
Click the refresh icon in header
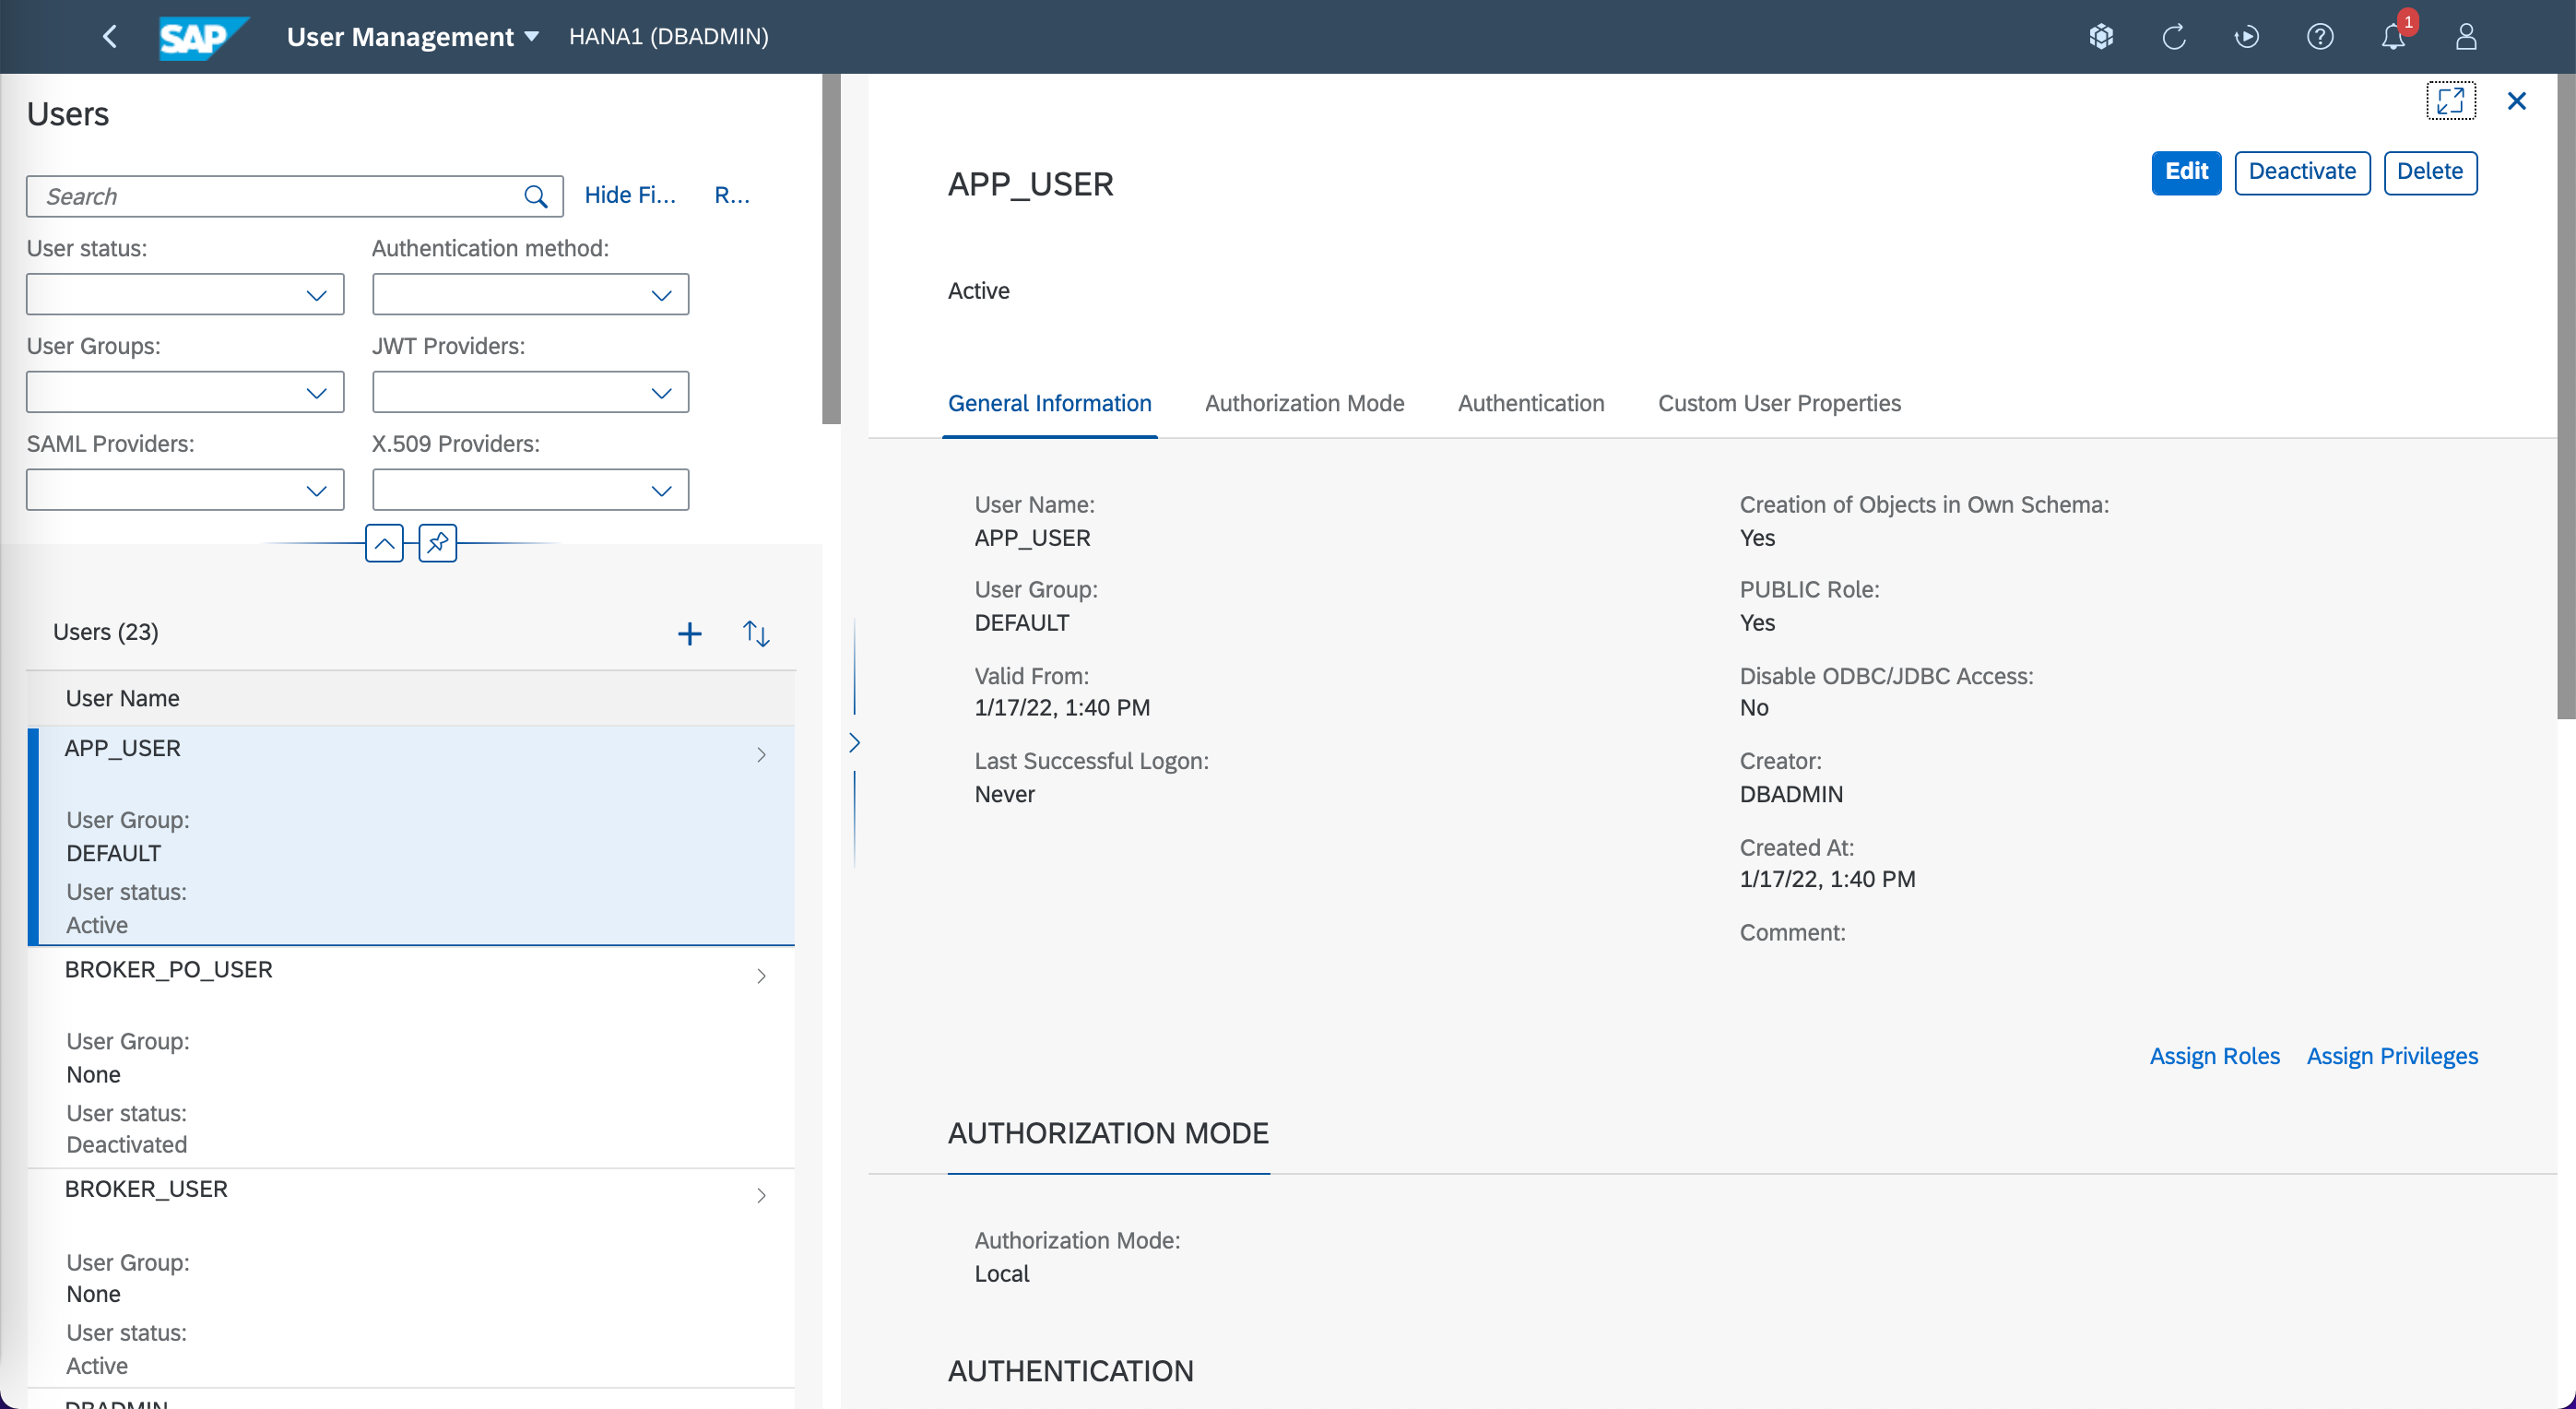[x=2174, y=37]
